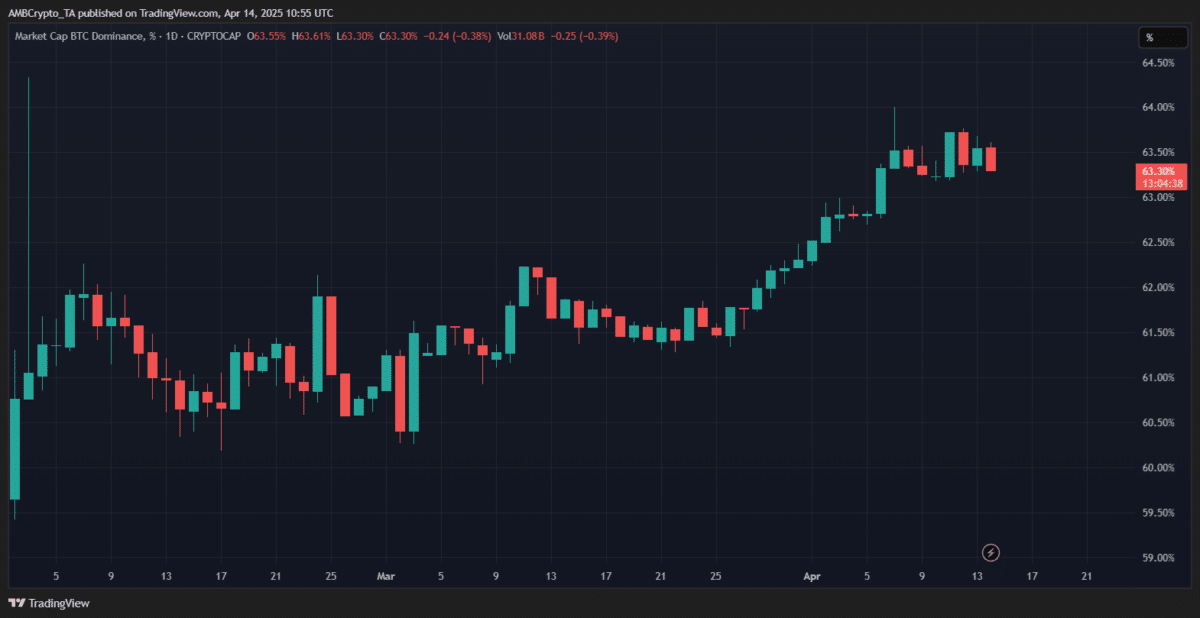This screenshot has height=618, width=1200.
Task: Click the 64.00% price axis label
Action: (x=1158, y=108)
